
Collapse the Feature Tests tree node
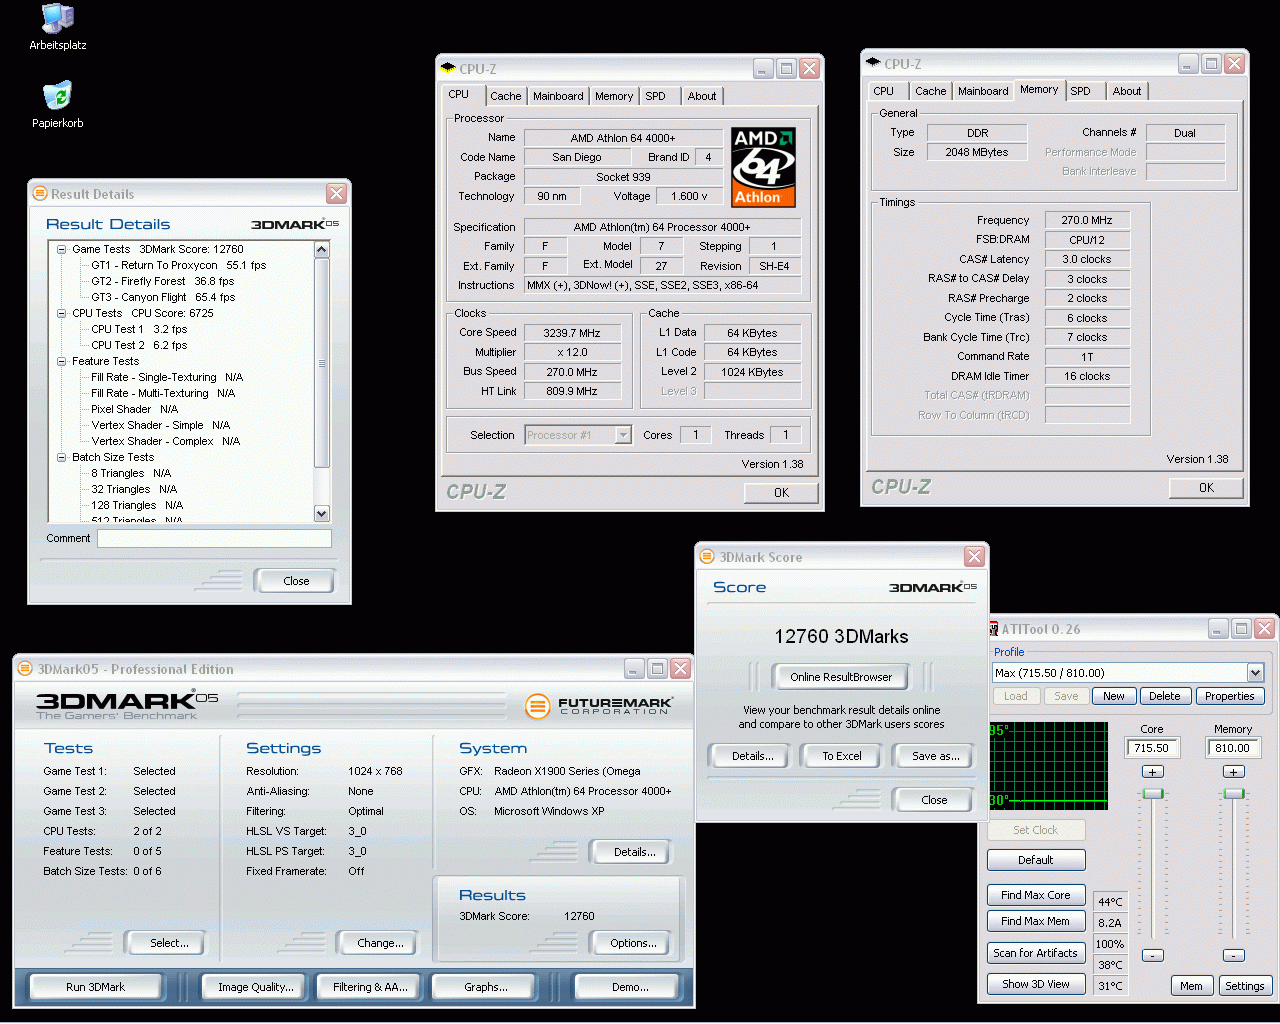(61, 361)
